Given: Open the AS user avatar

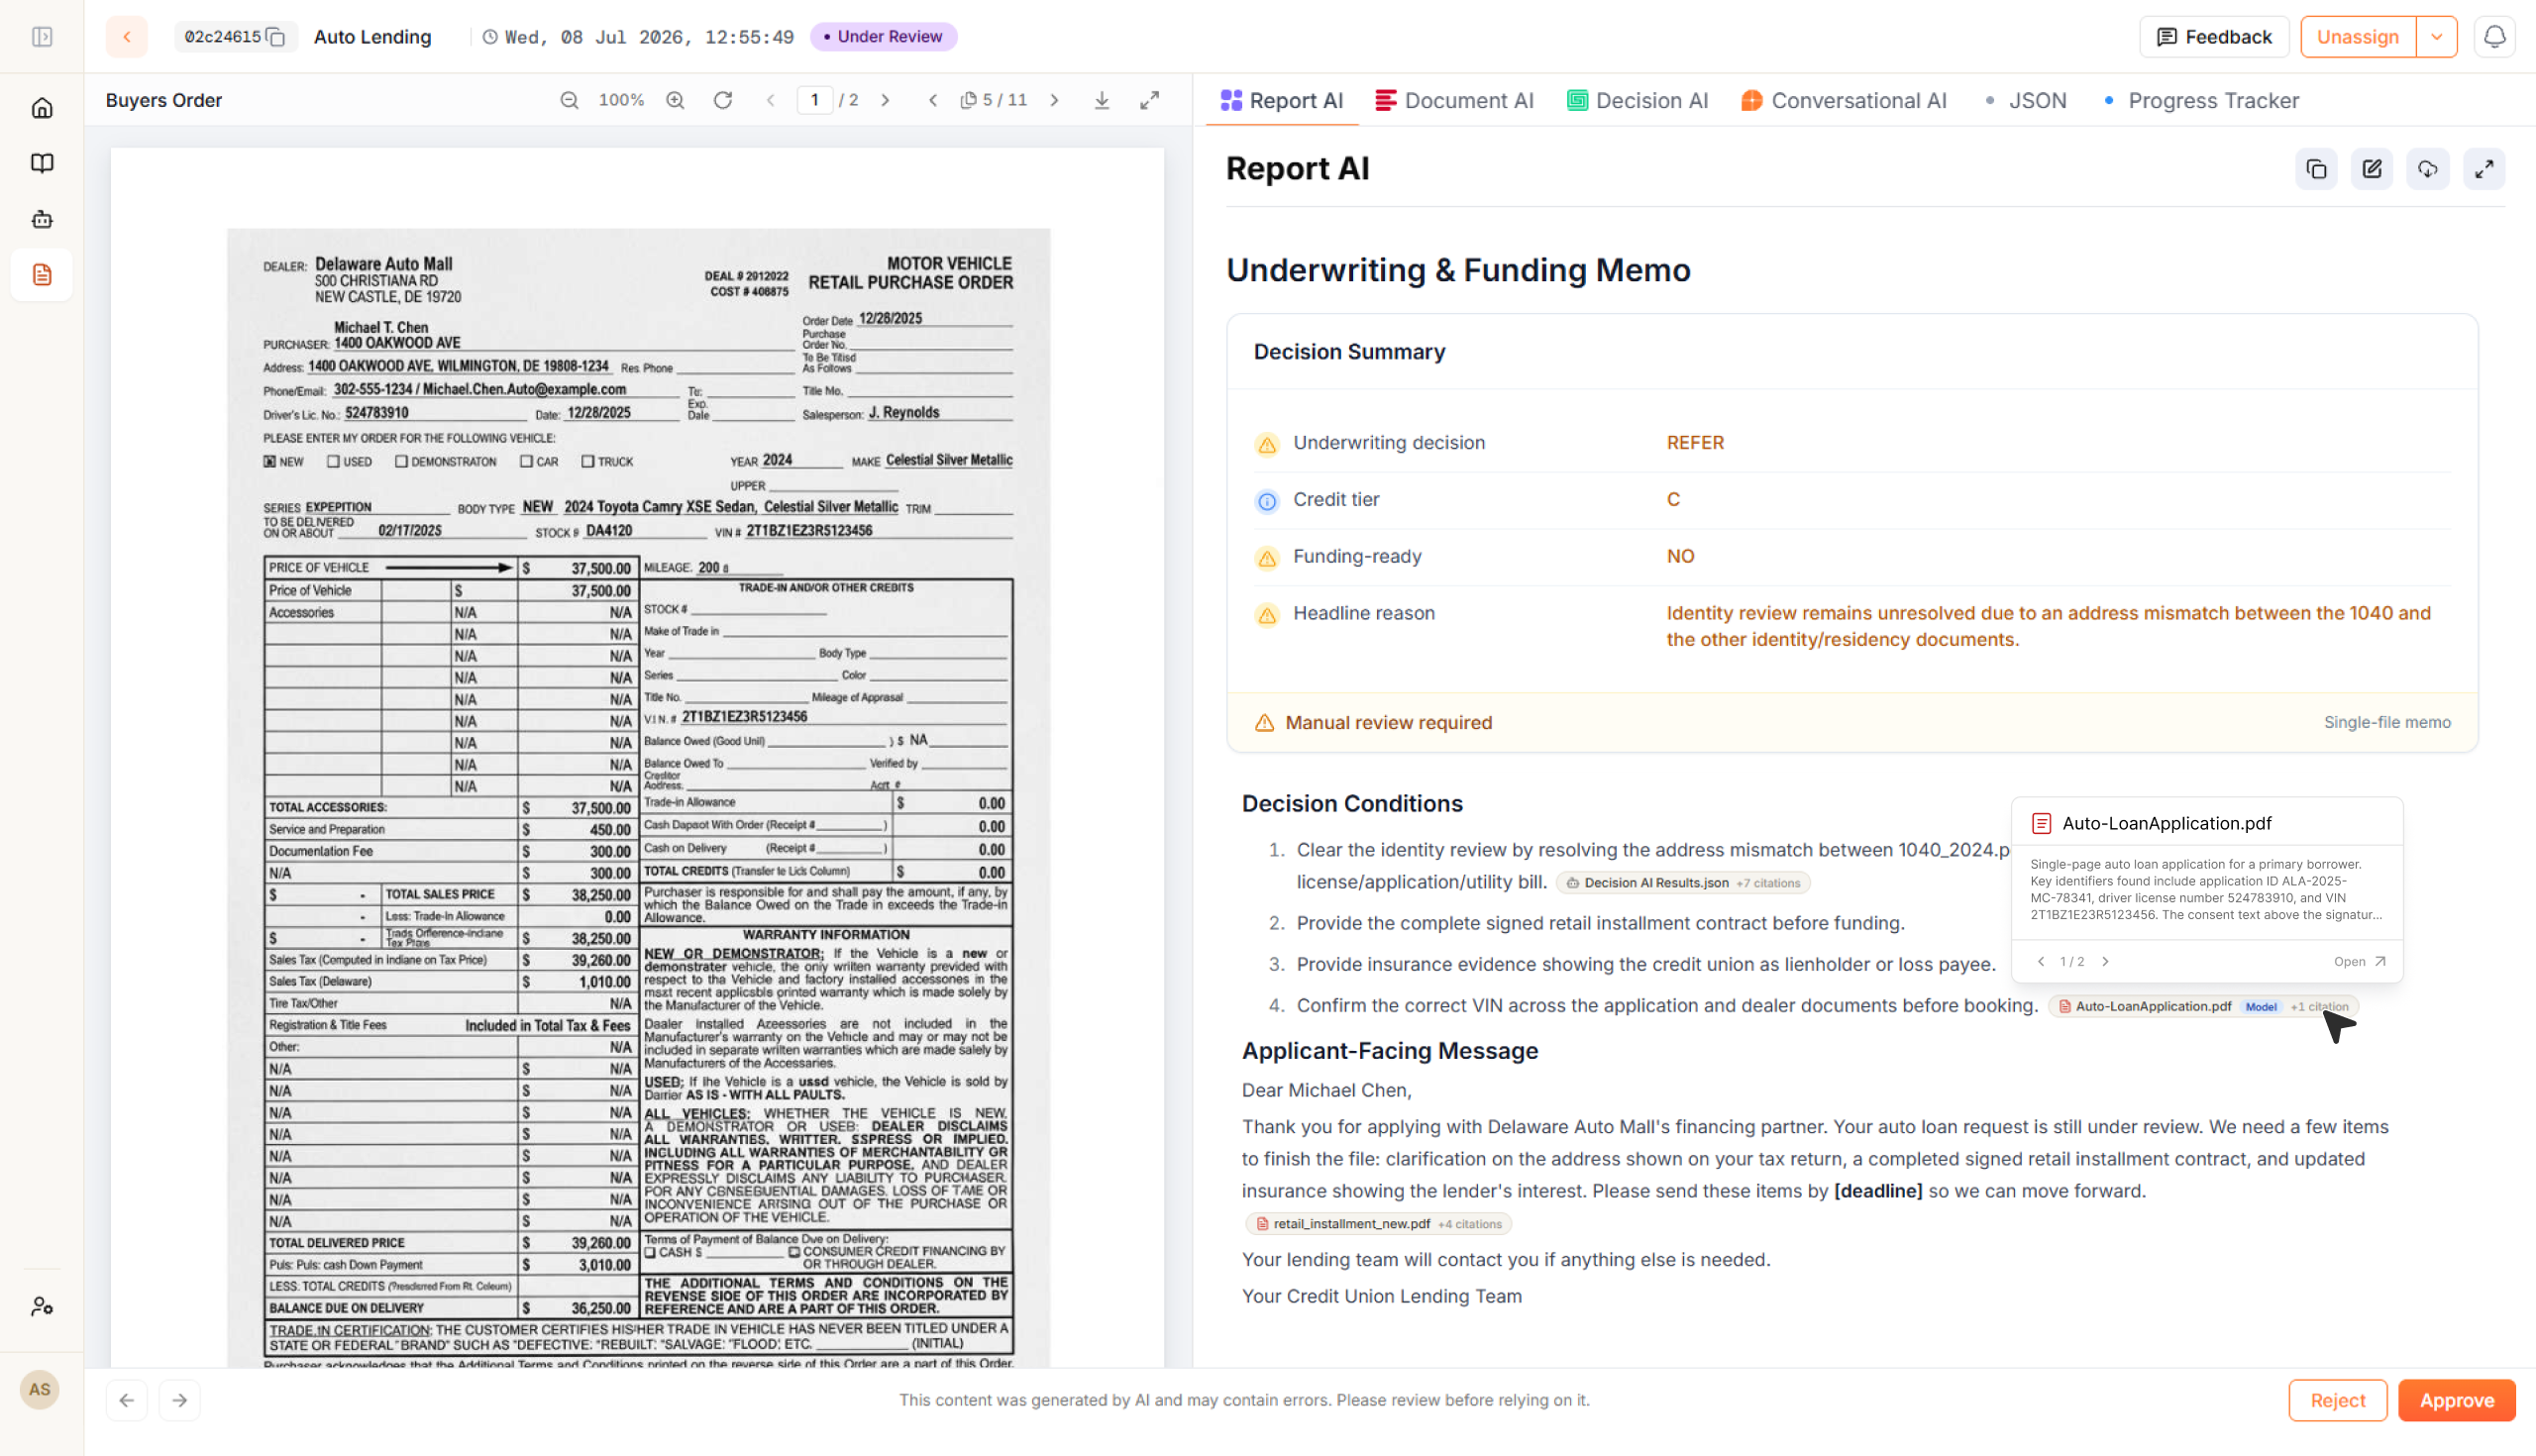Looking at the screenshot, I should tap(40, 1390).
